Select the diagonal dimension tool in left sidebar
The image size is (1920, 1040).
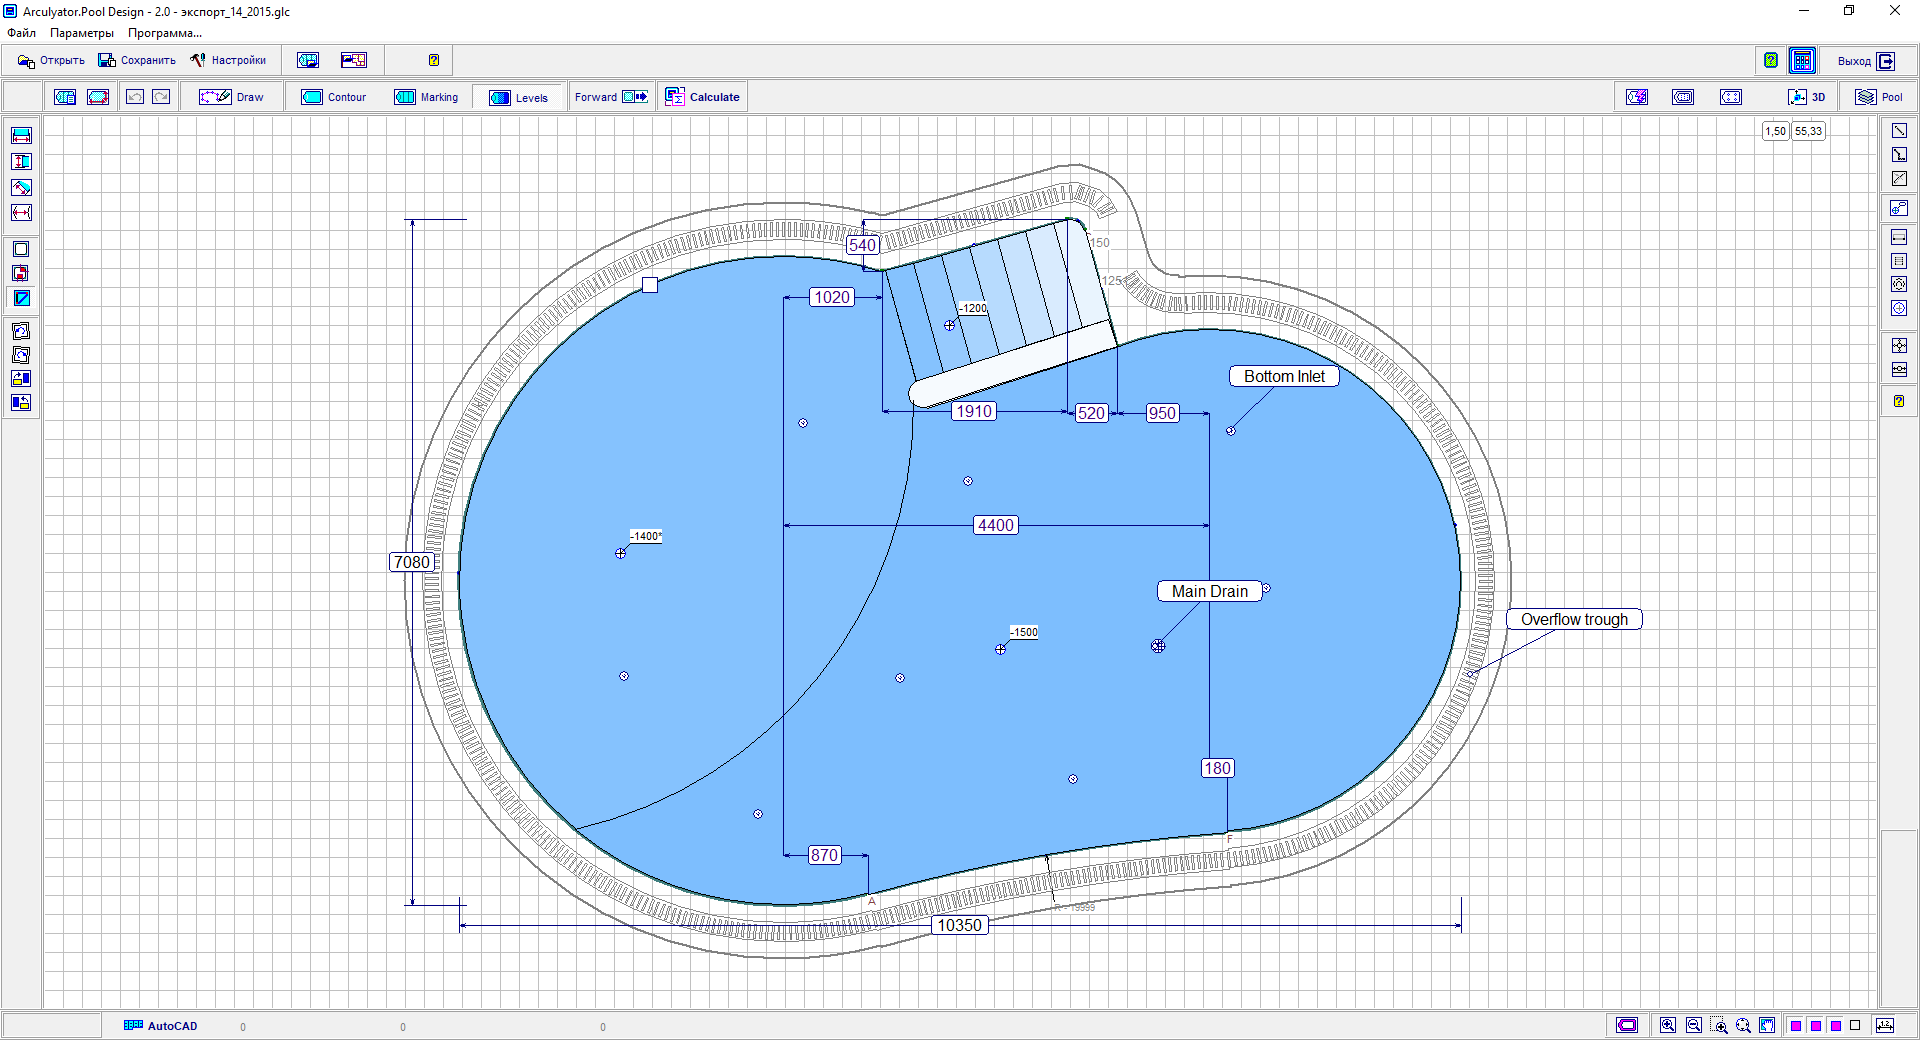click(x=21, y=187)
